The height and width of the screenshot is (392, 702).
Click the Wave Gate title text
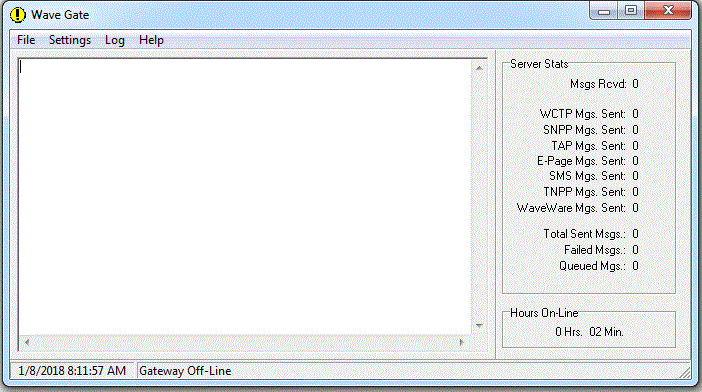60,15
